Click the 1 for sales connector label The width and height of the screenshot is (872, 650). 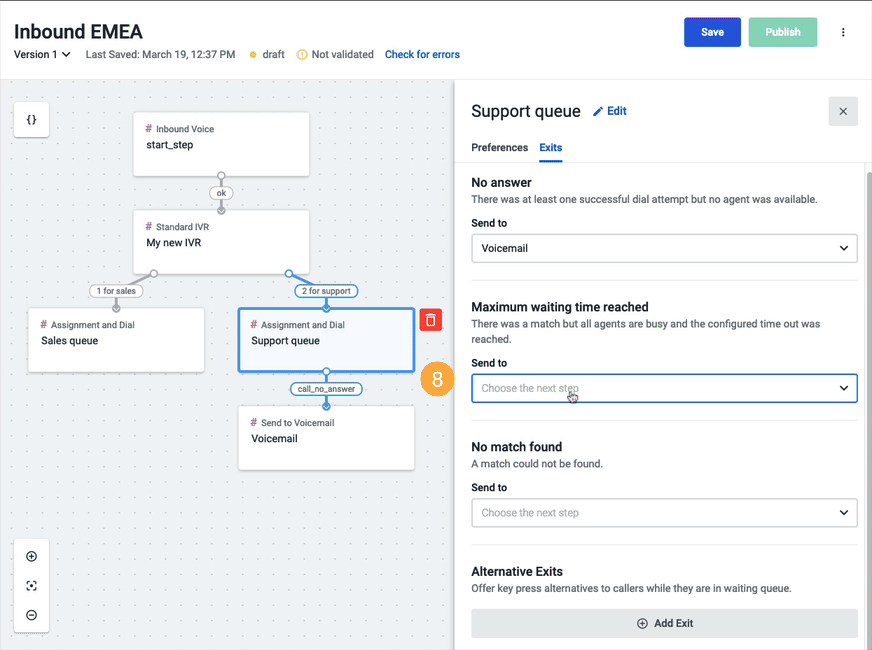click(x=116, y=291)
